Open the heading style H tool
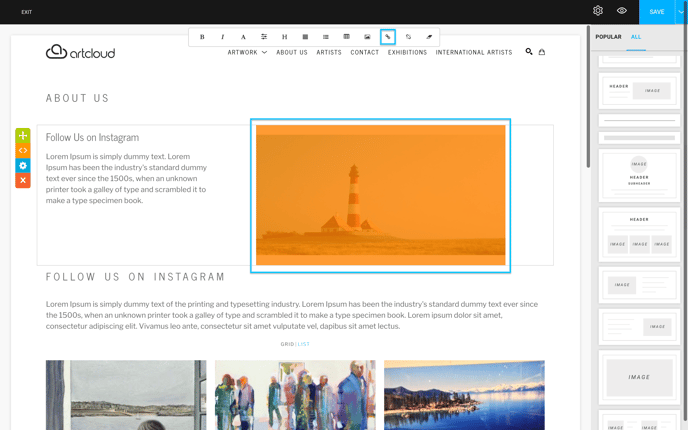 point(284,37)
